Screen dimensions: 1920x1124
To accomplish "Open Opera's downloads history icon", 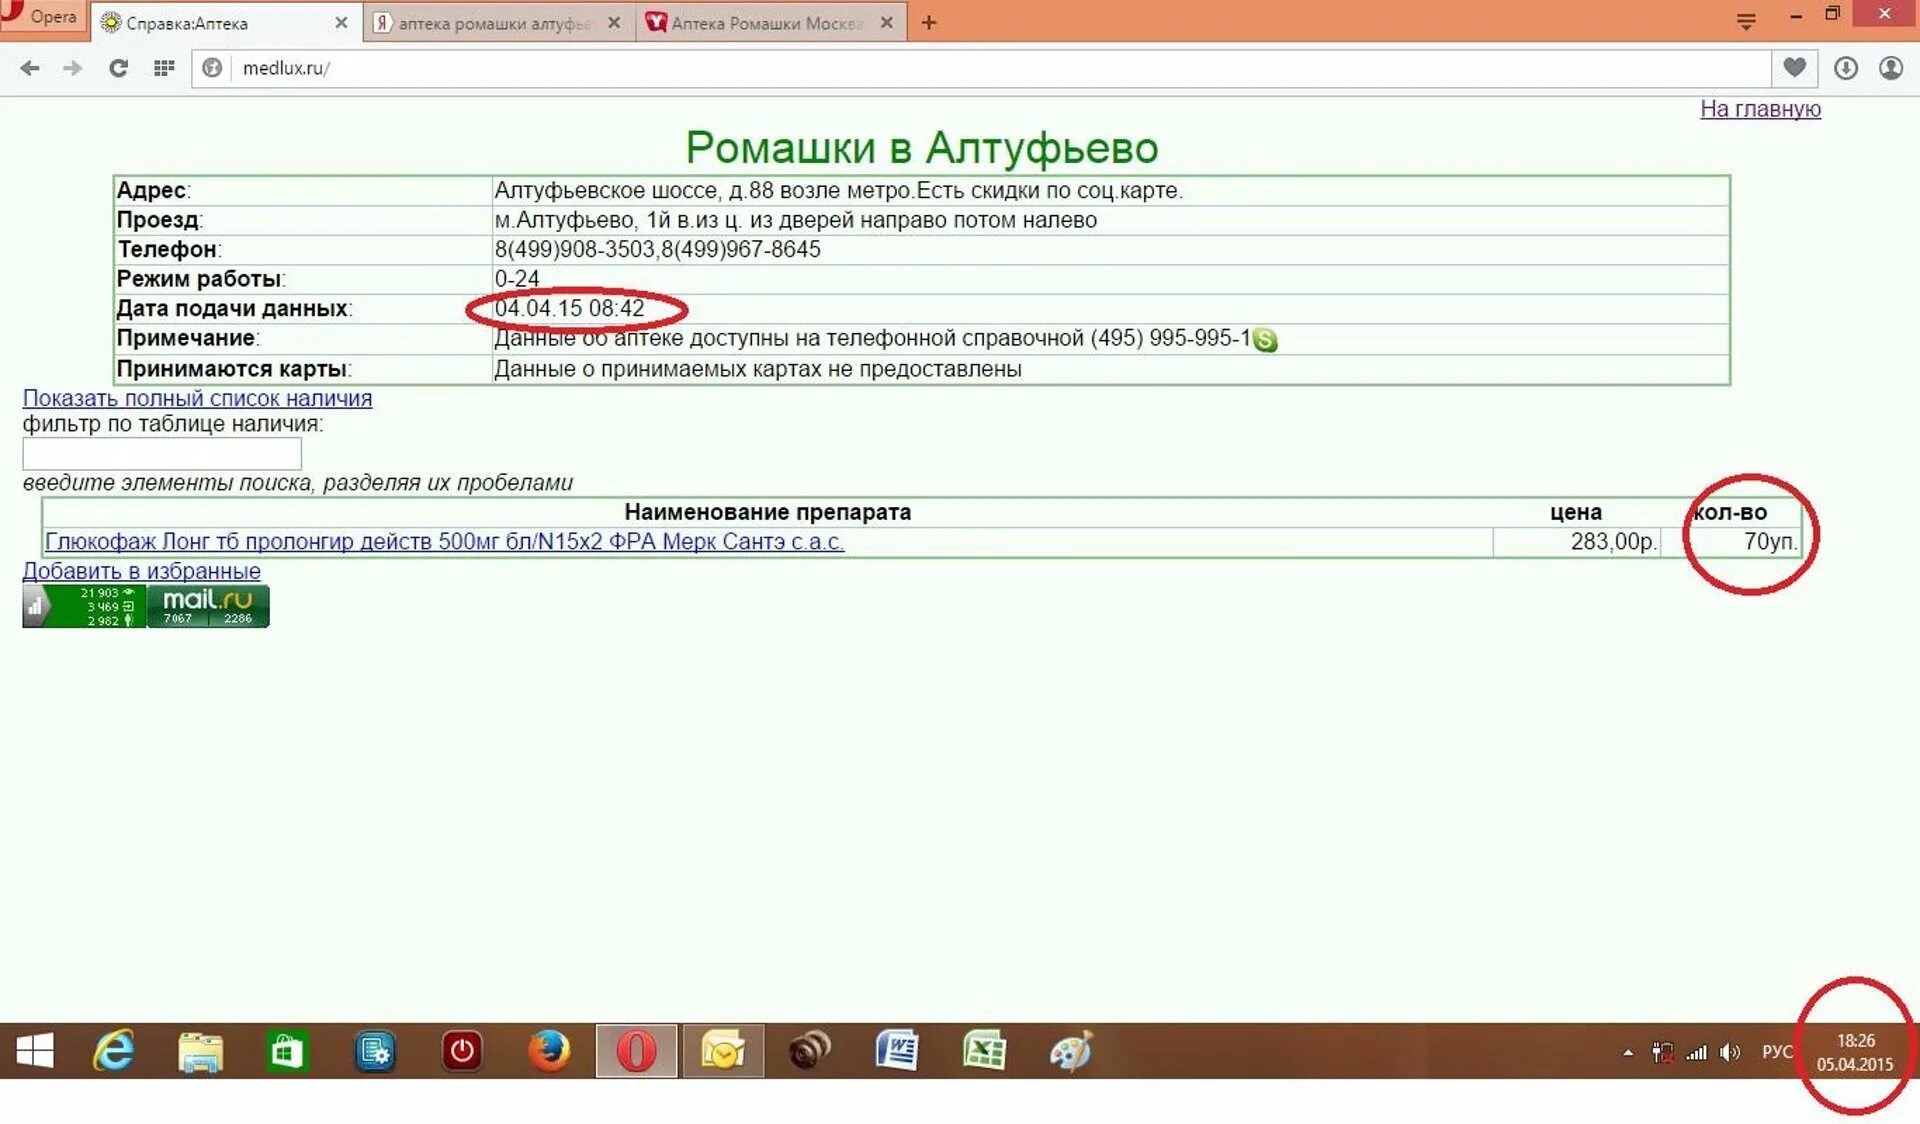I will [1846, 68].
